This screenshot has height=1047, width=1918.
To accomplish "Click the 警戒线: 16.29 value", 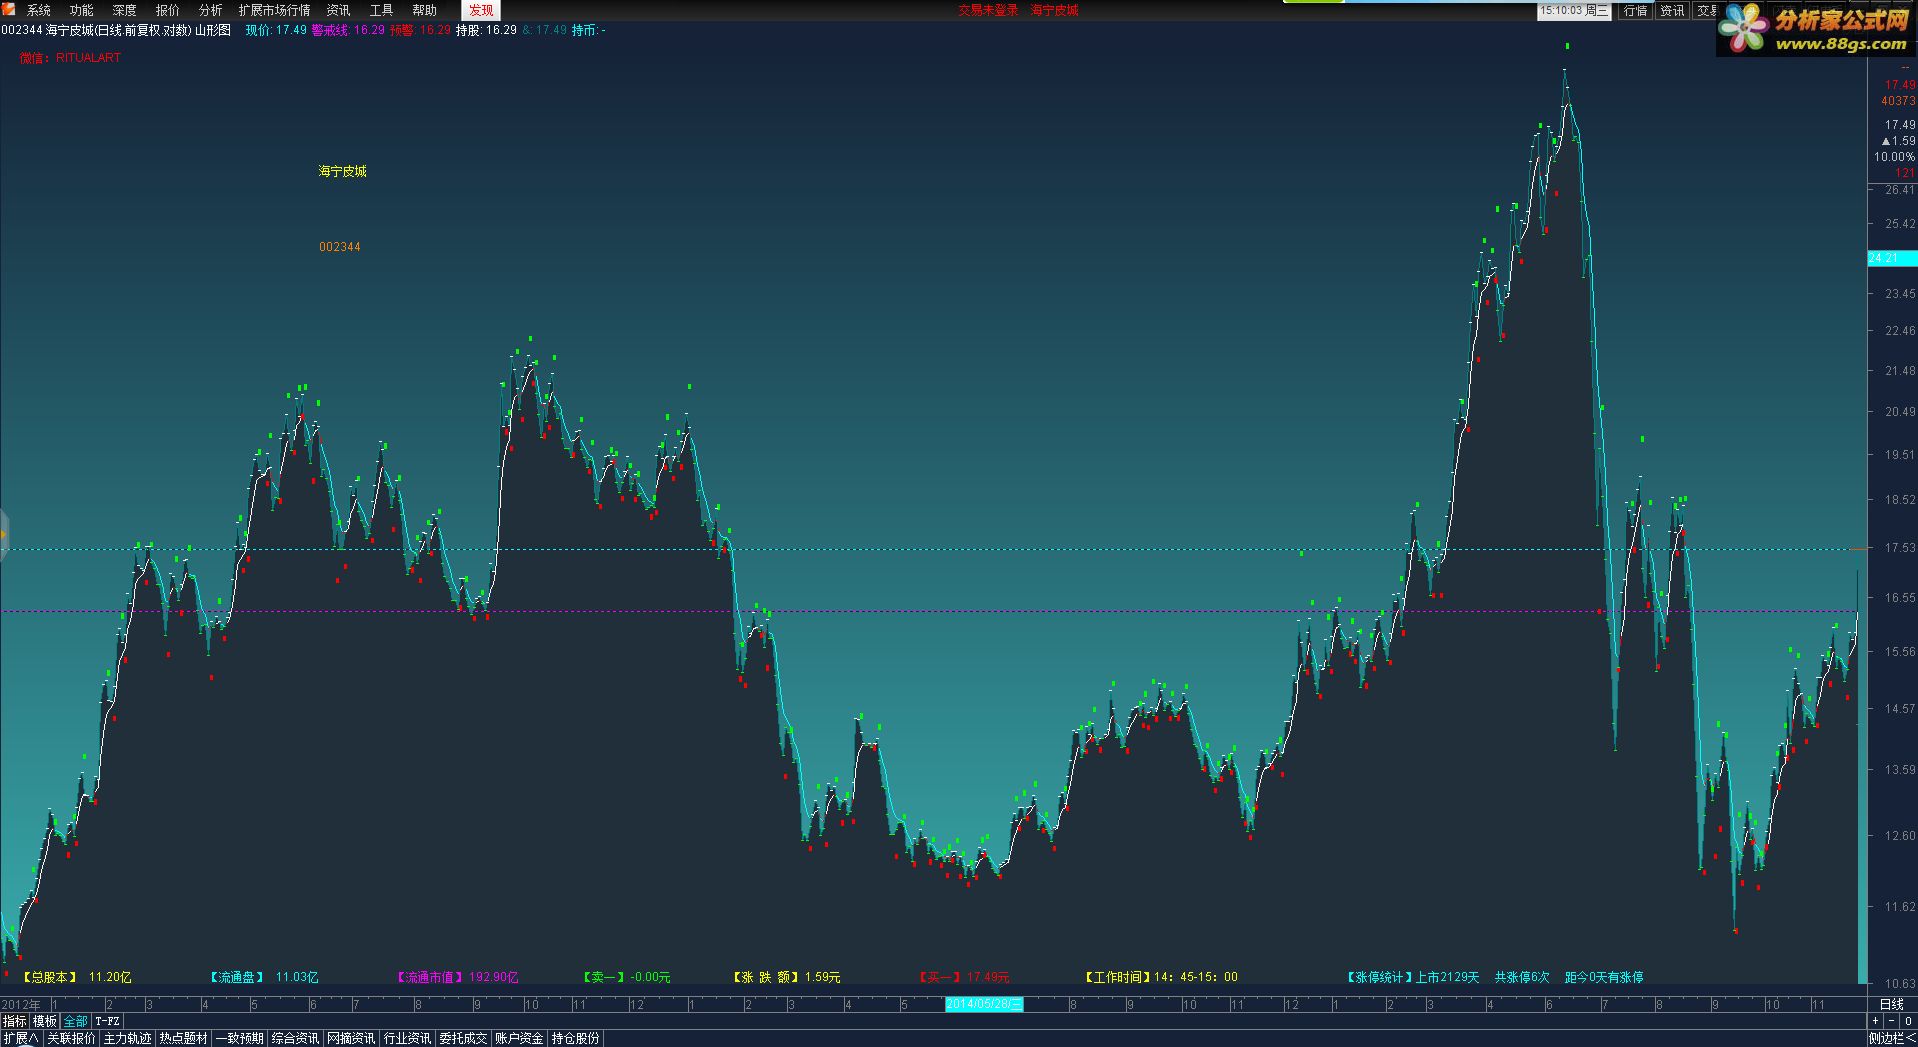I will pyautogui.click(x=348, y=30).
